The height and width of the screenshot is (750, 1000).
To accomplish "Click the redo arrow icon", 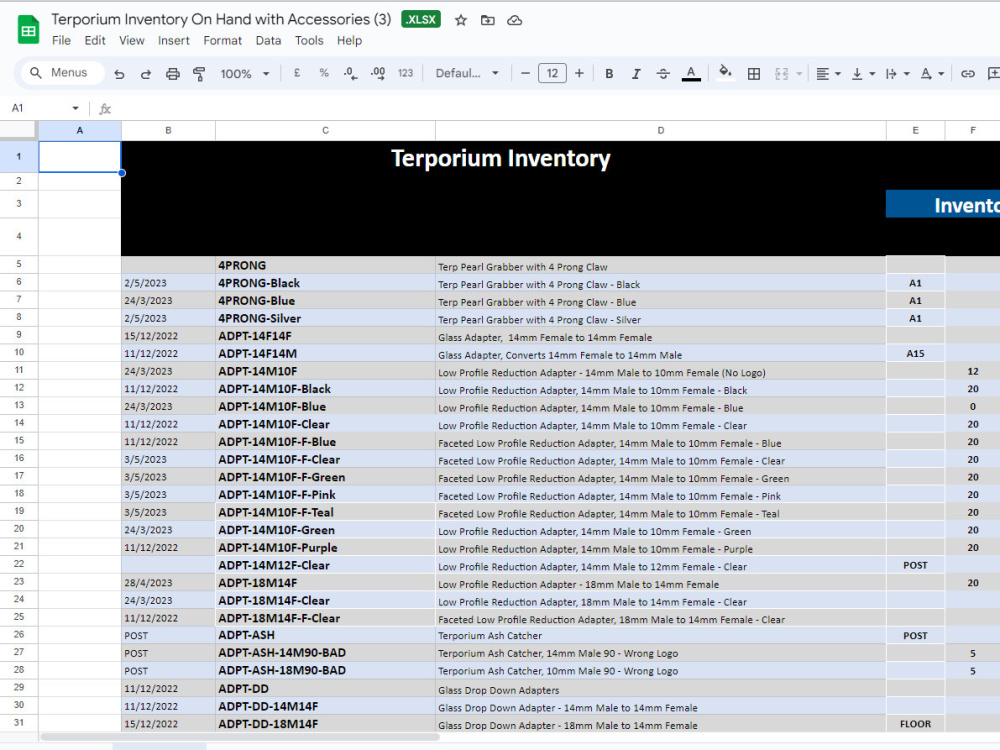I will [145, 74].
